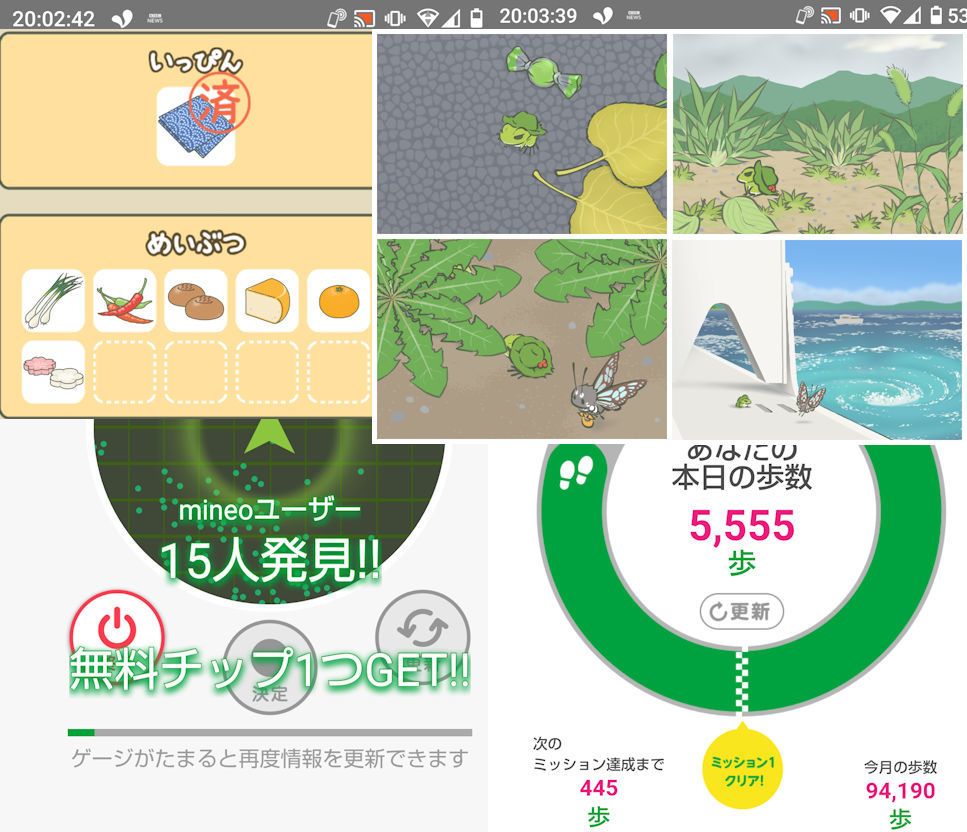The height and width of the screenshot is (832, 967).
Task: Tap the 5,555 step count
Action: tap(742, 526)
